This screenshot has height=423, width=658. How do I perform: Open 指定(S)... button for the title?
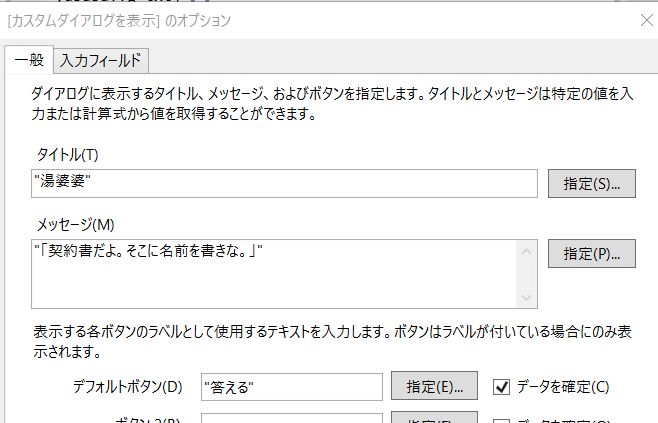(x=592, y=183)
